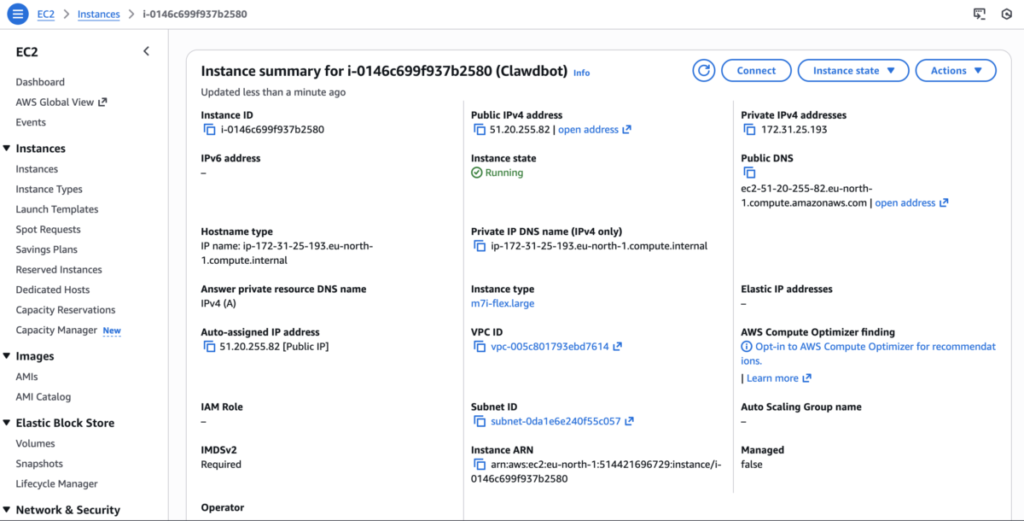Copy the Public IPv4 address
Screen dimensions: 1024x521
pyautogui.click(x=479, y=130)
